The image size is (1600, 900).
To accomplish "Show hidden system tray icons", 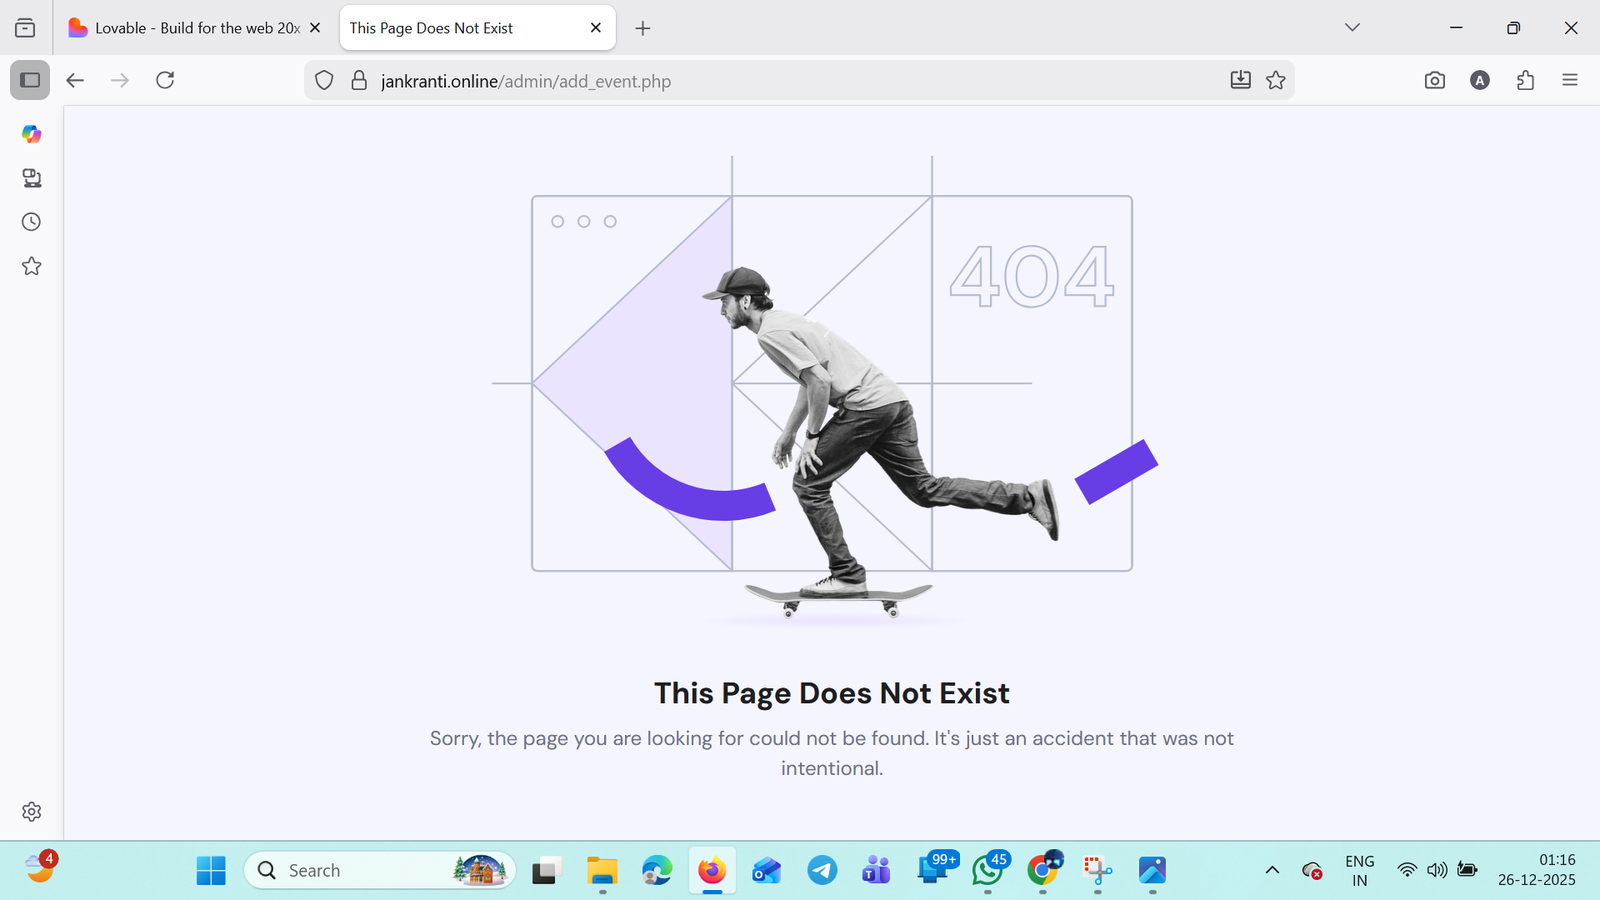I will coord(1272,870).
